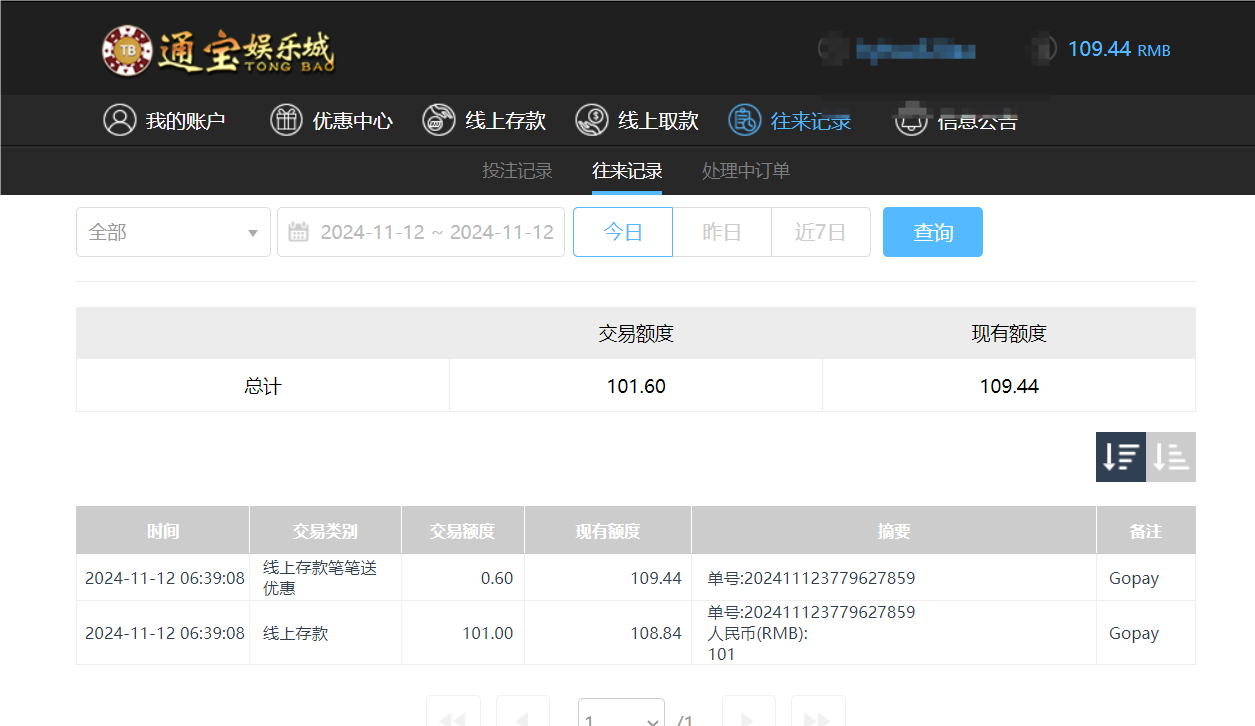Viewport: 1255px width, 726px height.
Task: Click the calendar icon beside the date range
Action: coord(297,231)
